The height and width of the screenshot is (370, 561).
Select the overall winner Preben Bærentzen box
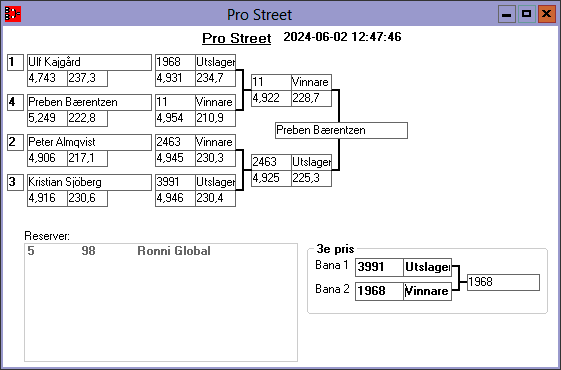coord(341,131)
